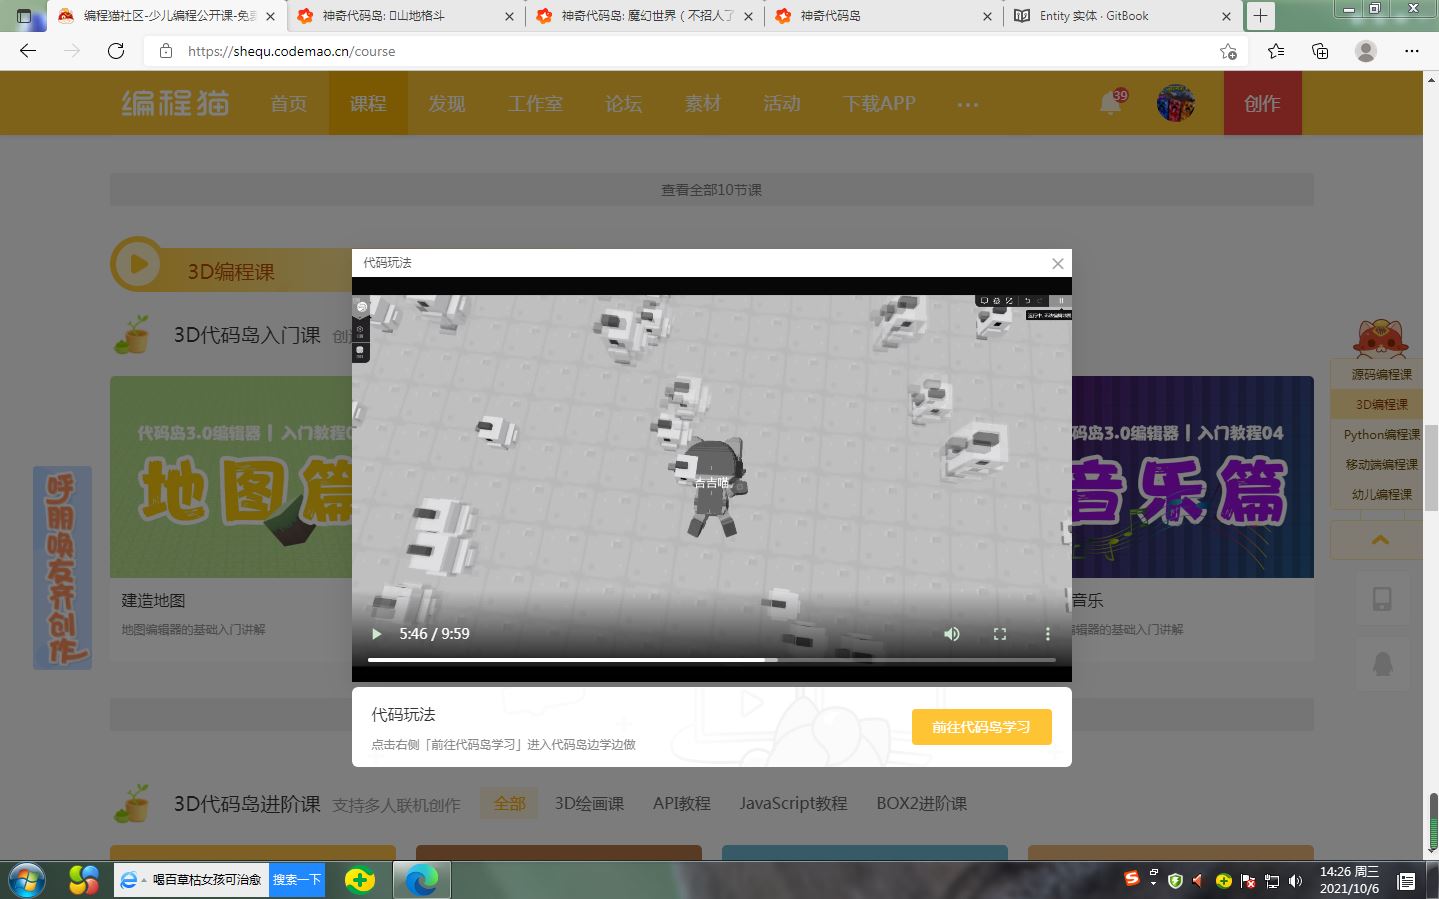Jump to 源码编程课 in side menu
1439x899 pixels.
pyautogui.click(x=1382, y=374)
